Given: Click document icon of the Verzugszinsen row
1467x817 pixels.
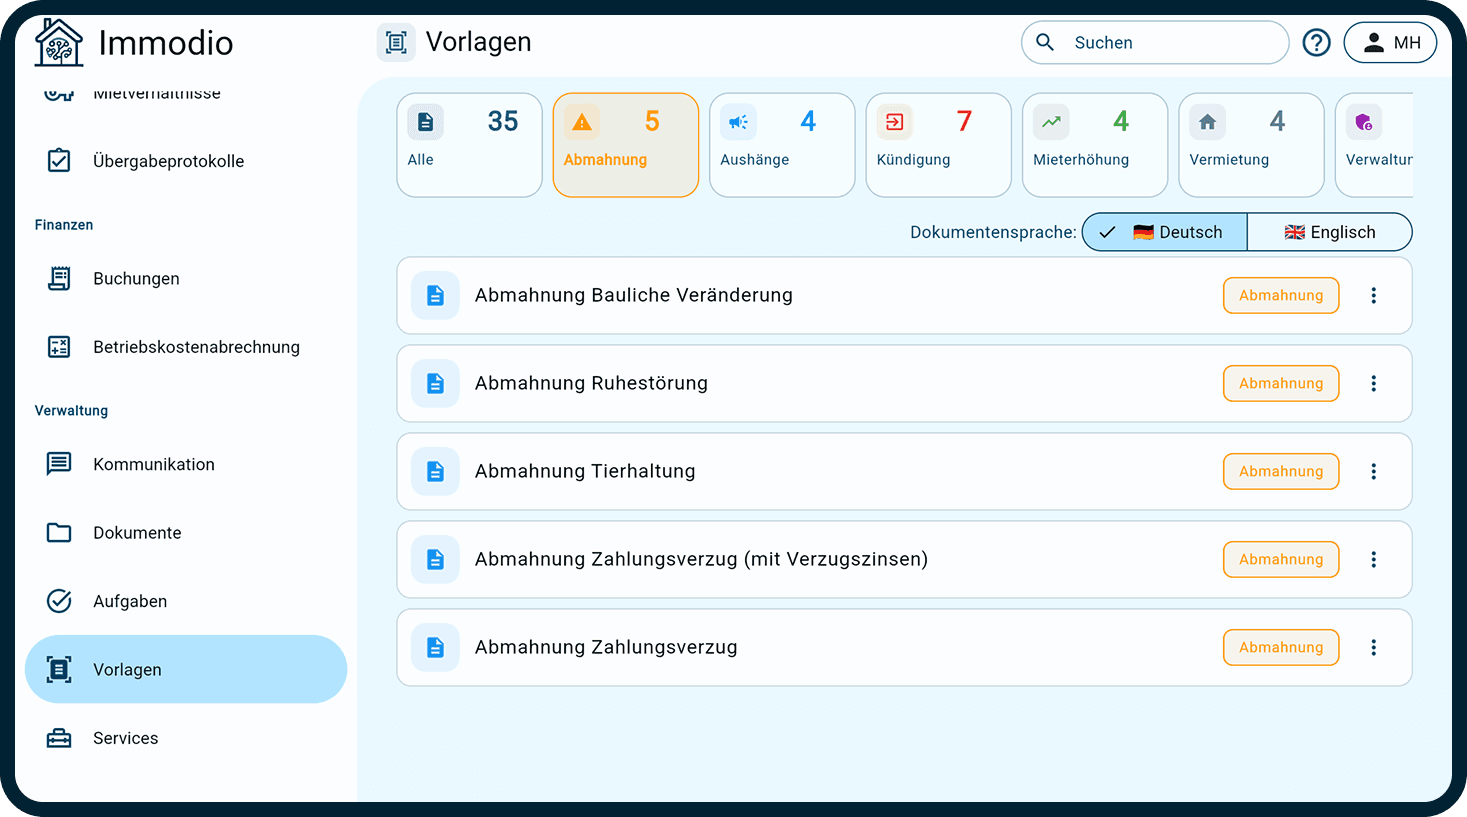Looking at the screenshot, I should click(435, 560).
